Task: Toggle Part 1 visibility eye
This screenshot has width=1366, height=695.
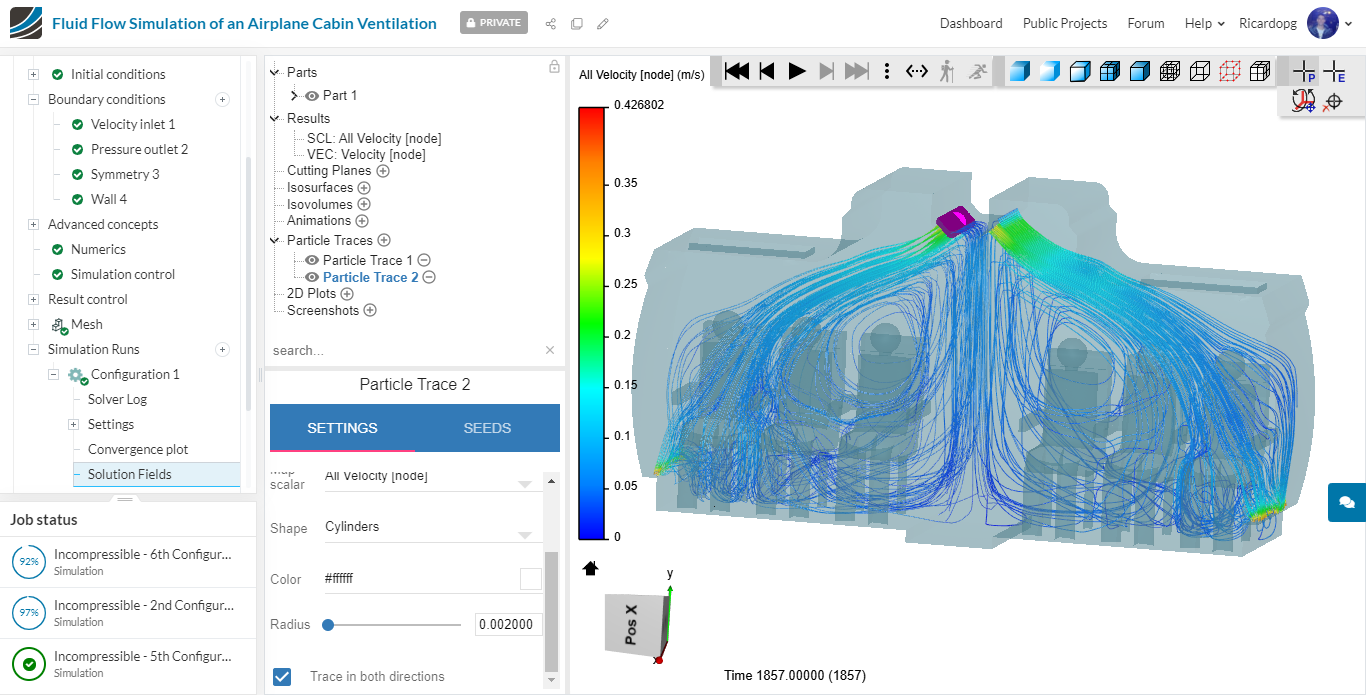Action: click(x=312, y=96)
